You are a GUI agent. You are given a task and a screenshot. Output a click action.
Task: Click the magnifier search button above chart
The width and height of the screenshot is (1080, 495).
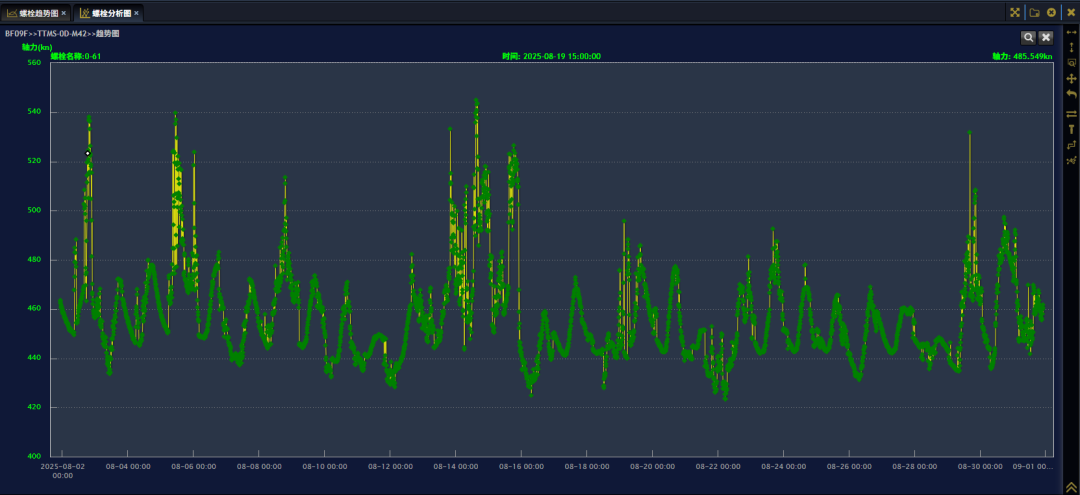pyautogui.click(x=1028, y=37)
